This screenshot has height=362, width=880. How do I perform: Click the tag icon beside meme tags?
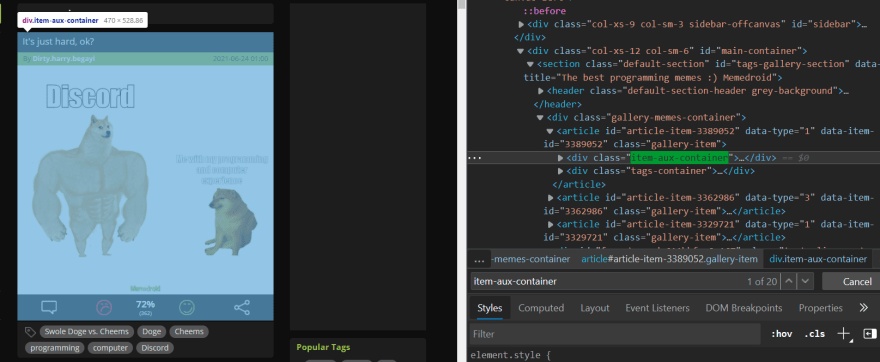30,332
